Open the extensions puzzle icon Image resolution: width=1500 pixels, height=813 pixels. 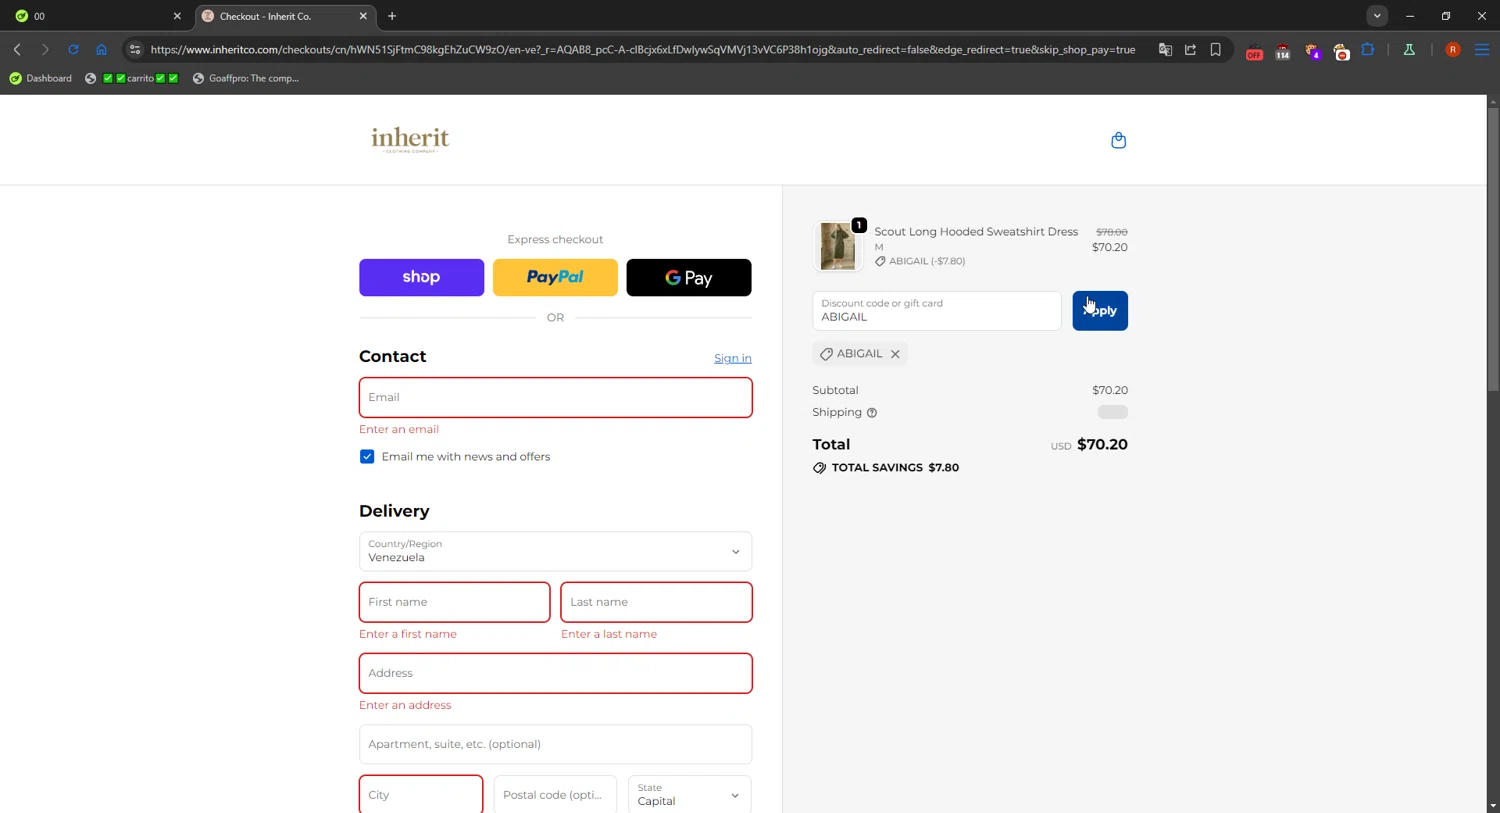click(x=1368, y=49)
